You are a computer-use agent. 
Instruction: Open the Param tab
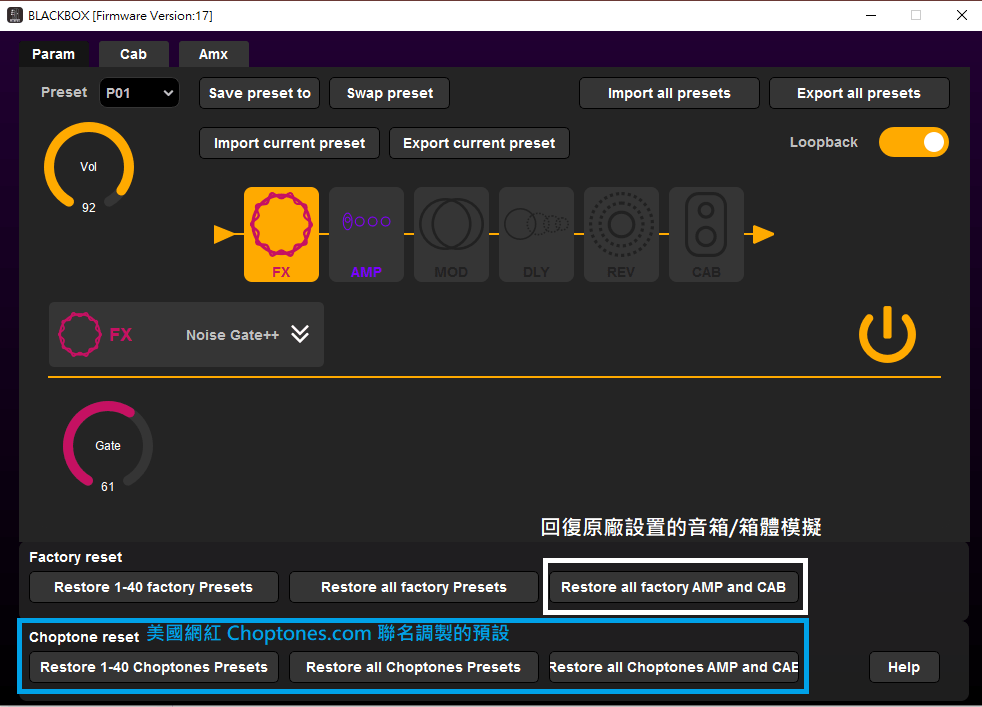[53, 54]
